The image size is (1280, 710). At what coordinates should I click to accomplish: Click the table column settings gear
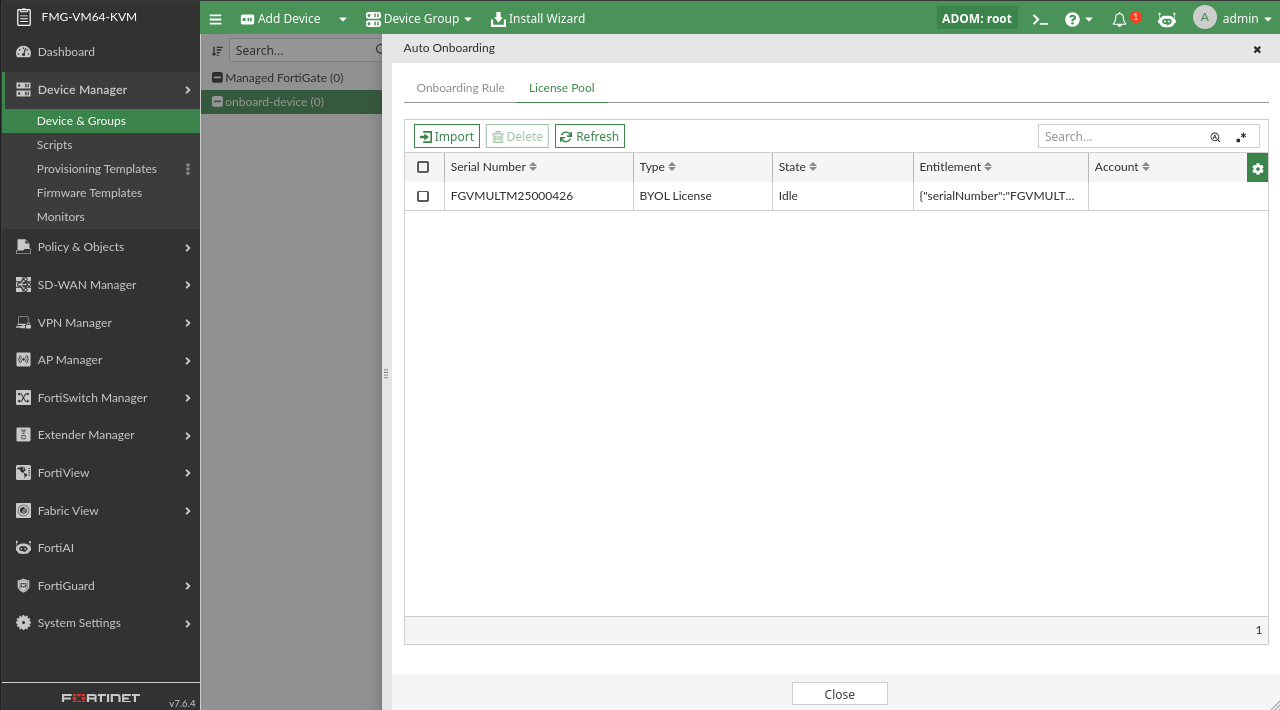(x=1257, y=168)
